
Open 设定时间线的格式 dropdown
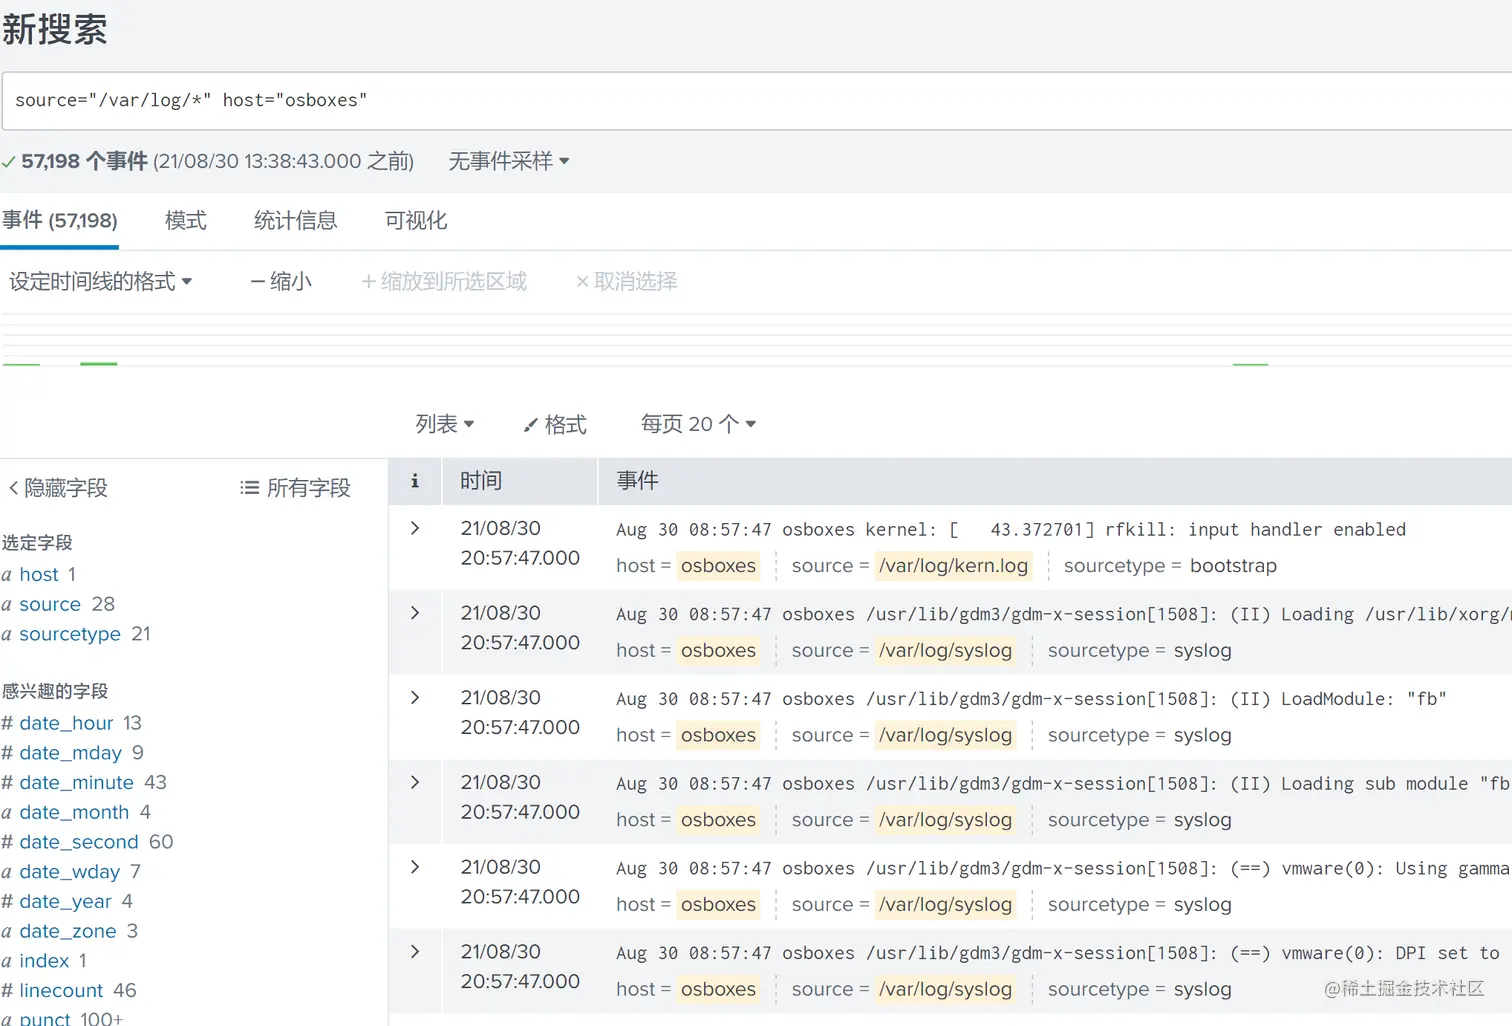pos(100,281)
